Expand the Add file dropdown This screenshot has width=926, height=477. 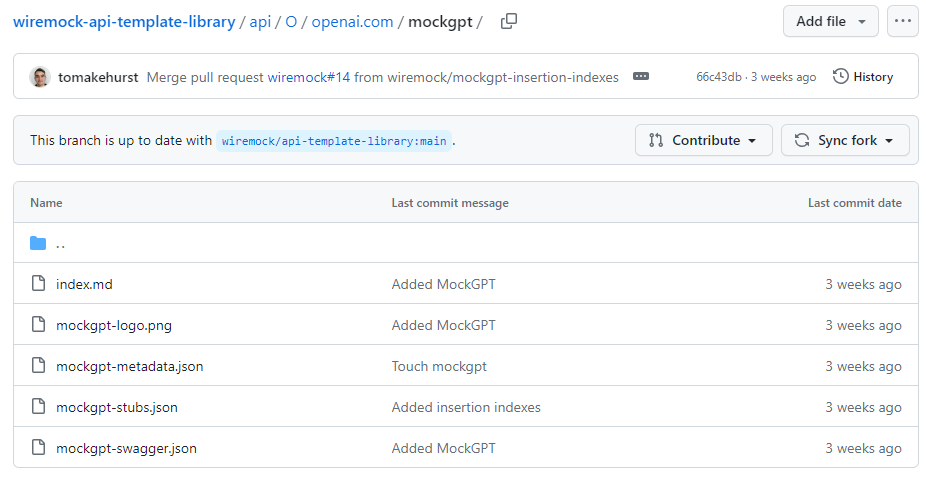(x=830, y=21)
